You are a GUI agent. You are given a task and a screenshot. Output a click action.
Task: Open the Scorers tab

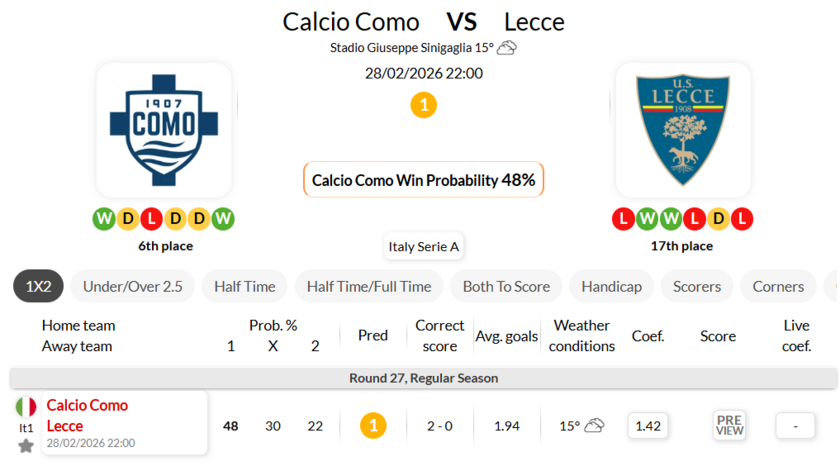click(697, 286)
